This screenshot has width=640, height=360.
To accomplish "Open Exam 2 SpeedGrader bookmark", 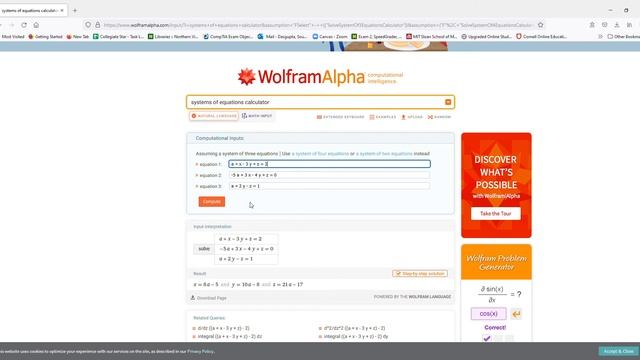I will [x=376, y=36].
